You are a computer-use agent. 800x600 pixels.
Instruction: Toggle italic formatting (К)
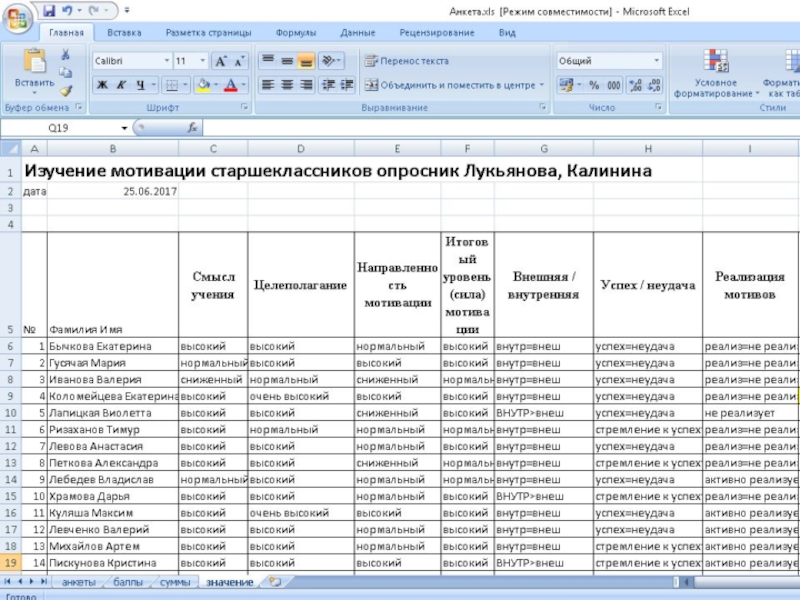[122, 85]
